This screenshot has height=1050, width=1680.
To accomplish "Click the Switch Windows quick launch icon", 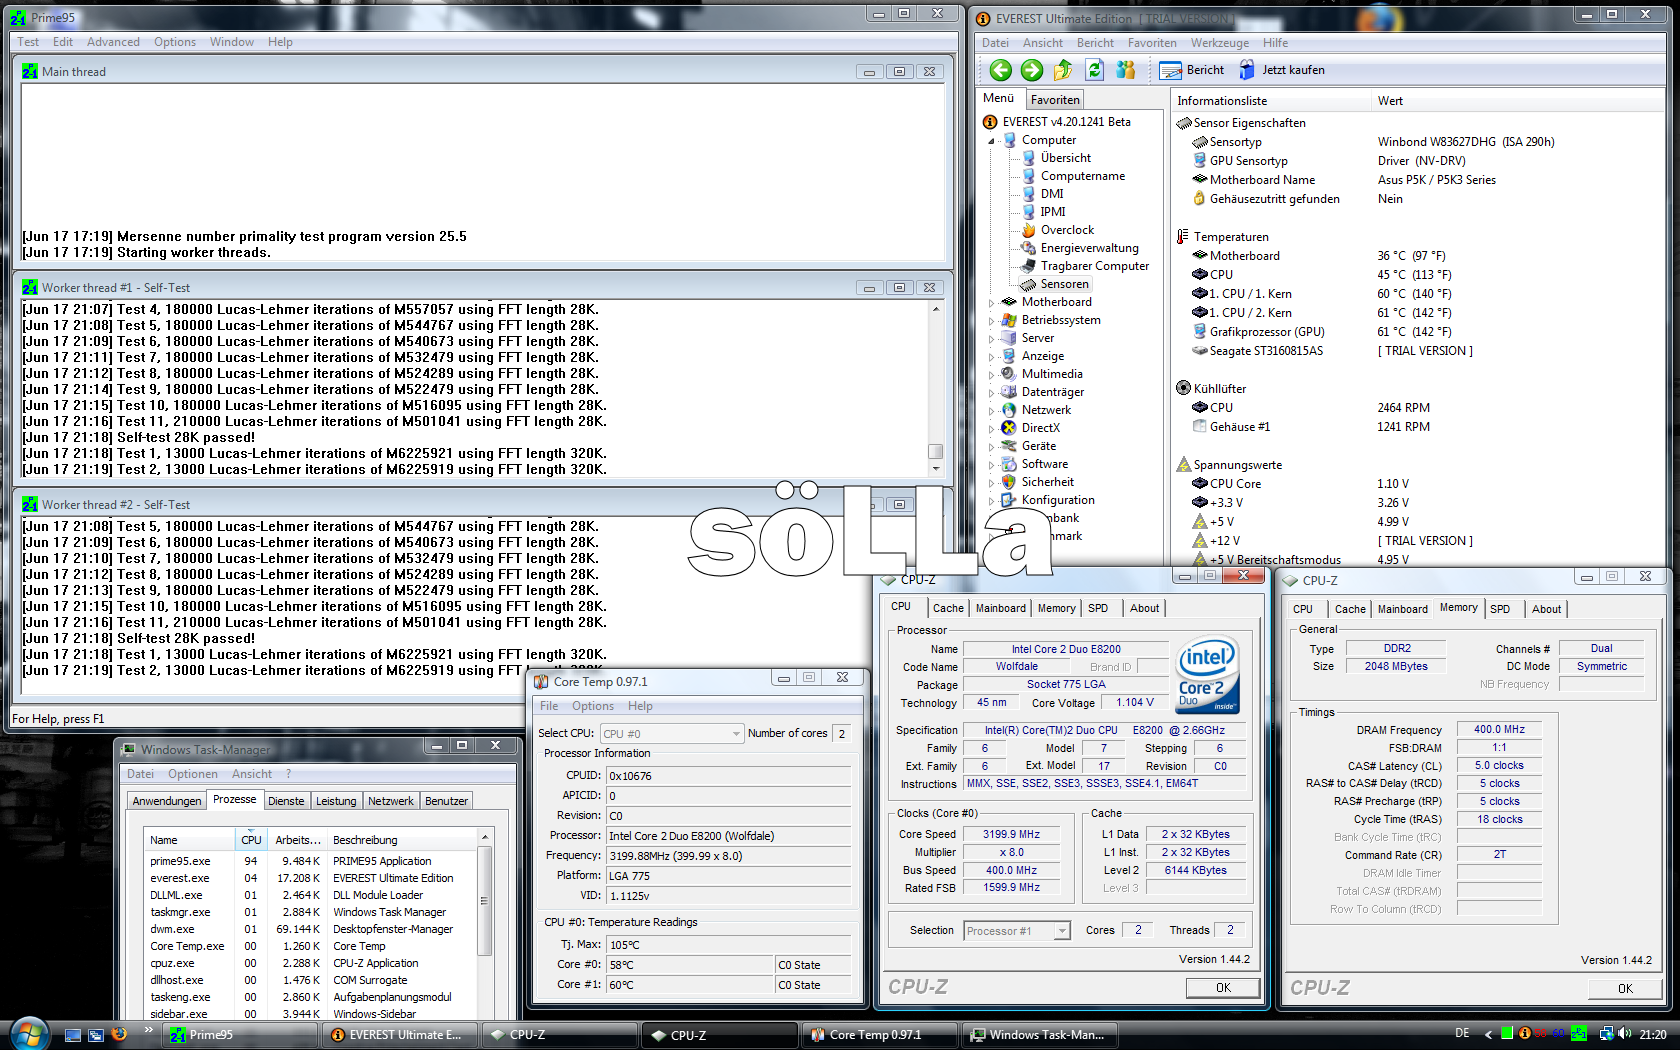I will 96,1035.
